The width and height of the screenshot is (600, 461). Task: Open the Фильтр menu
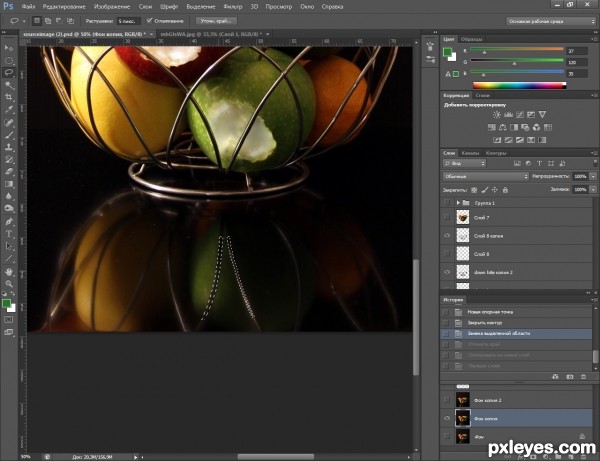click(x=233, y=7)
